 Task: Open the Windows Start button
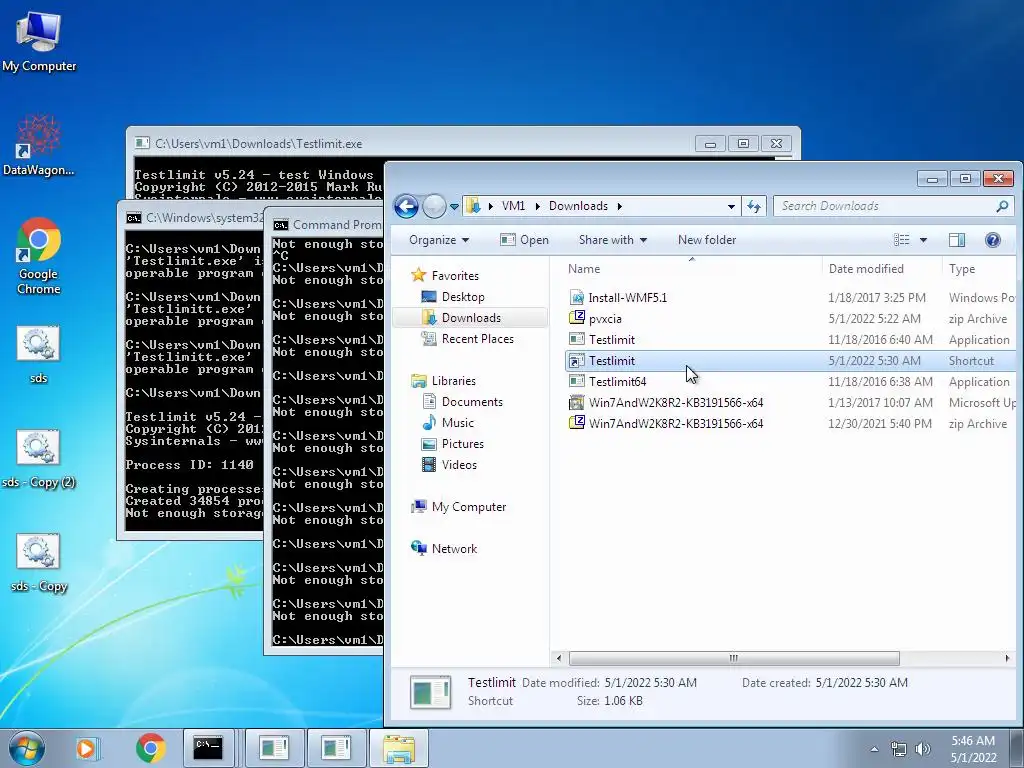[26, 748]
